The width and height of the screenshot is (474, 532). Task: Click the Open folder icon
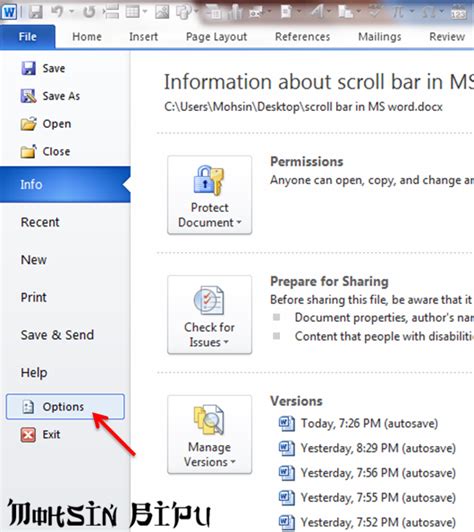(29, 124)
